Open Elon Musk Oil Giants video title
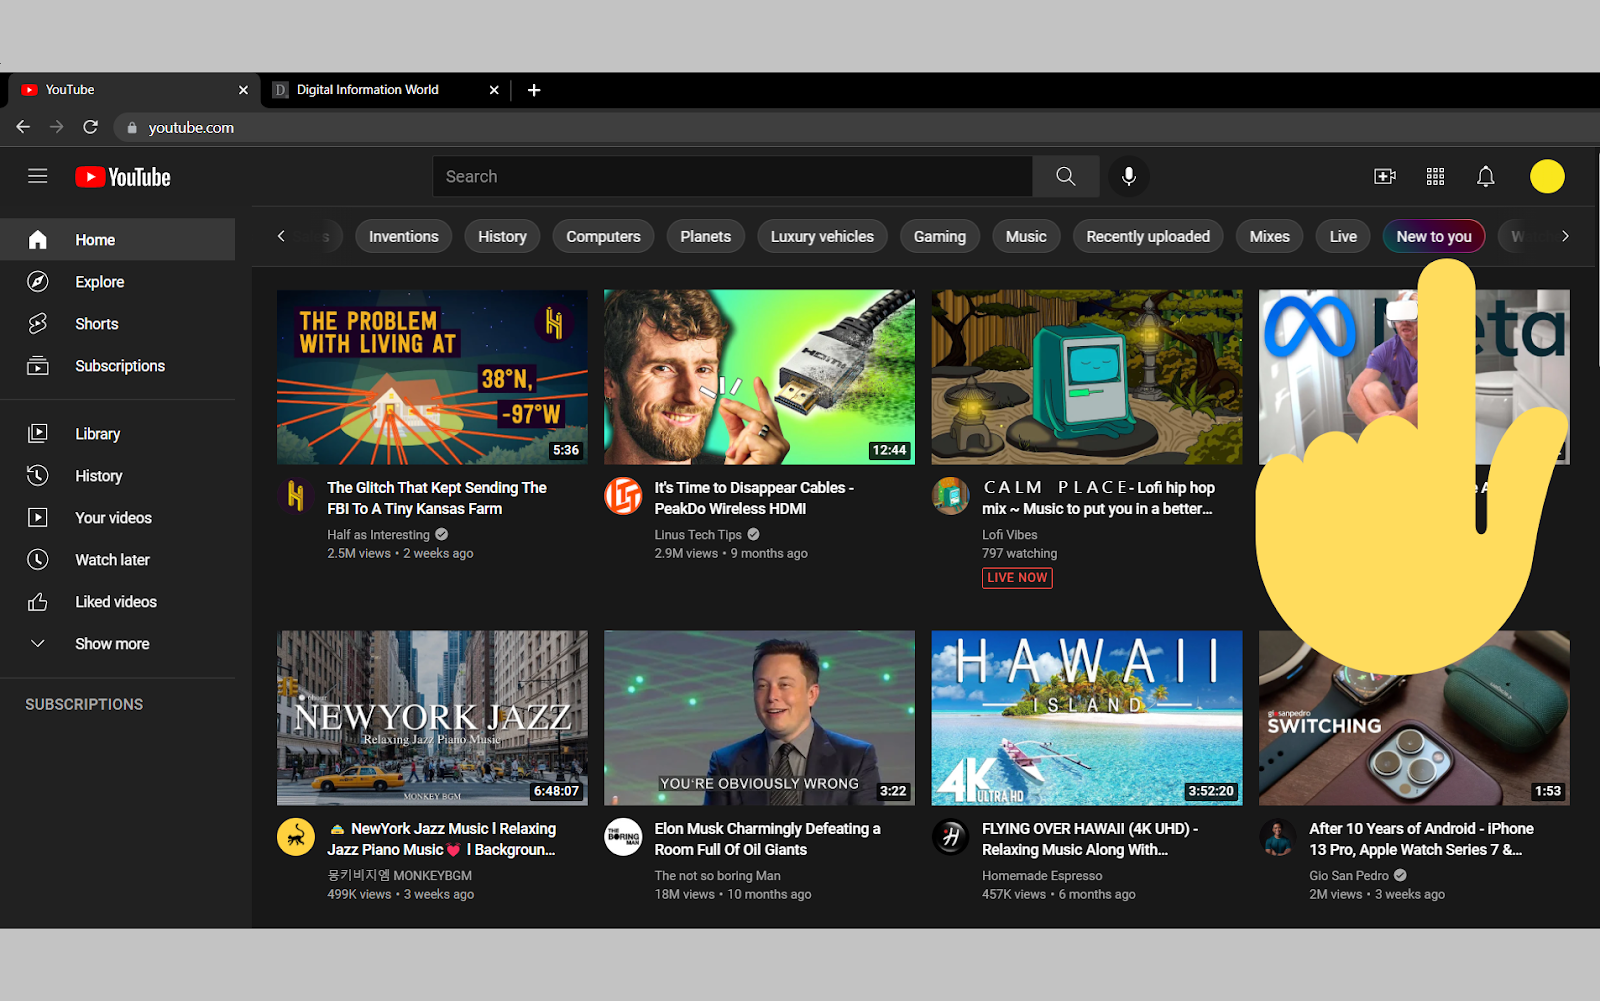This screenshot has width=1600, height=1001. coord(767,839)
